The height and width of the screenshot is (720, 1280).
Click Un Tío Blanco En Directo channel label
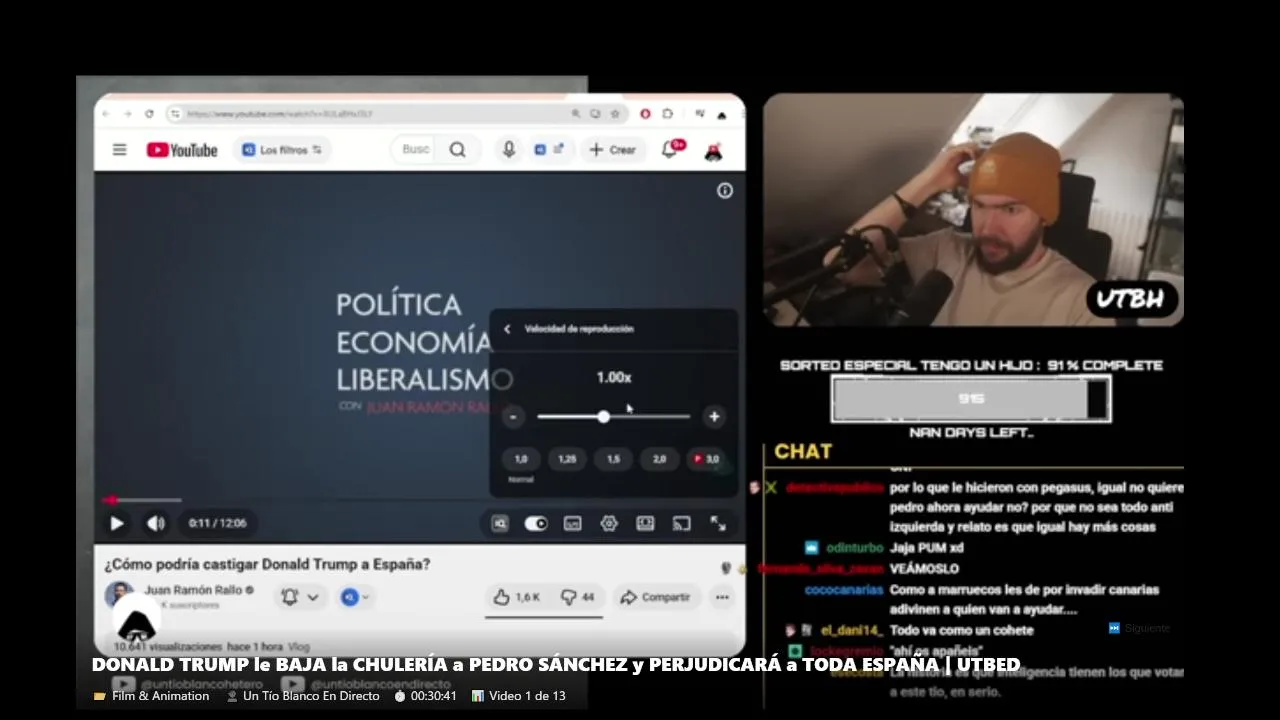pyautogui.click(x=303, y=696)
